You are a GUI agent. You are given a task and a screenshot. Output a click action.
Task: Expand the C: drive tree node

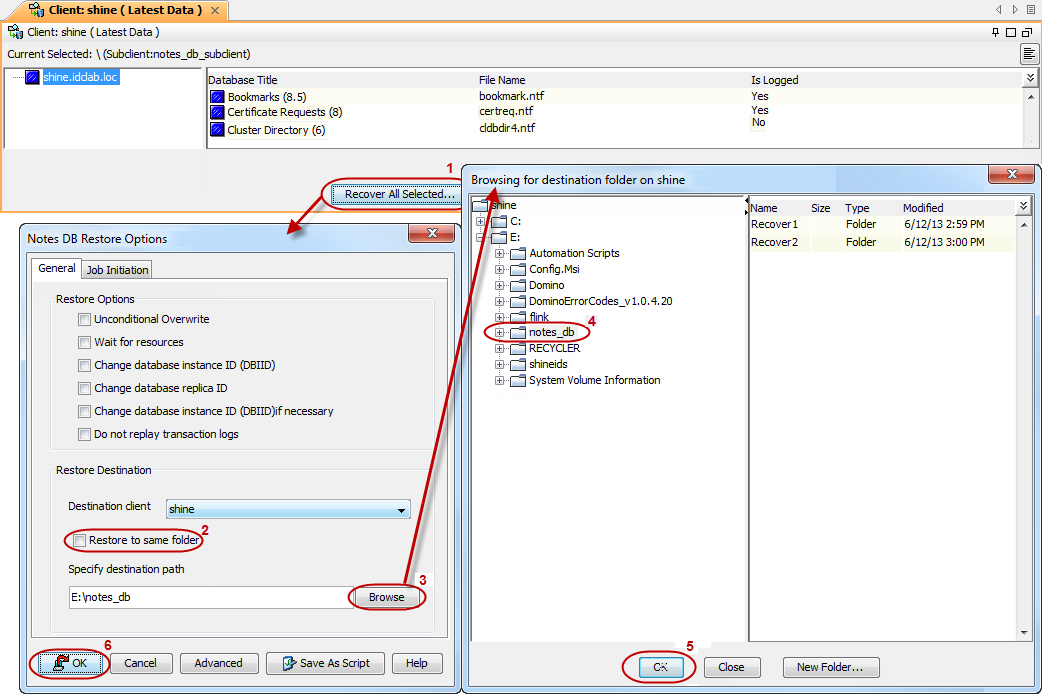(x=481, y=221)
